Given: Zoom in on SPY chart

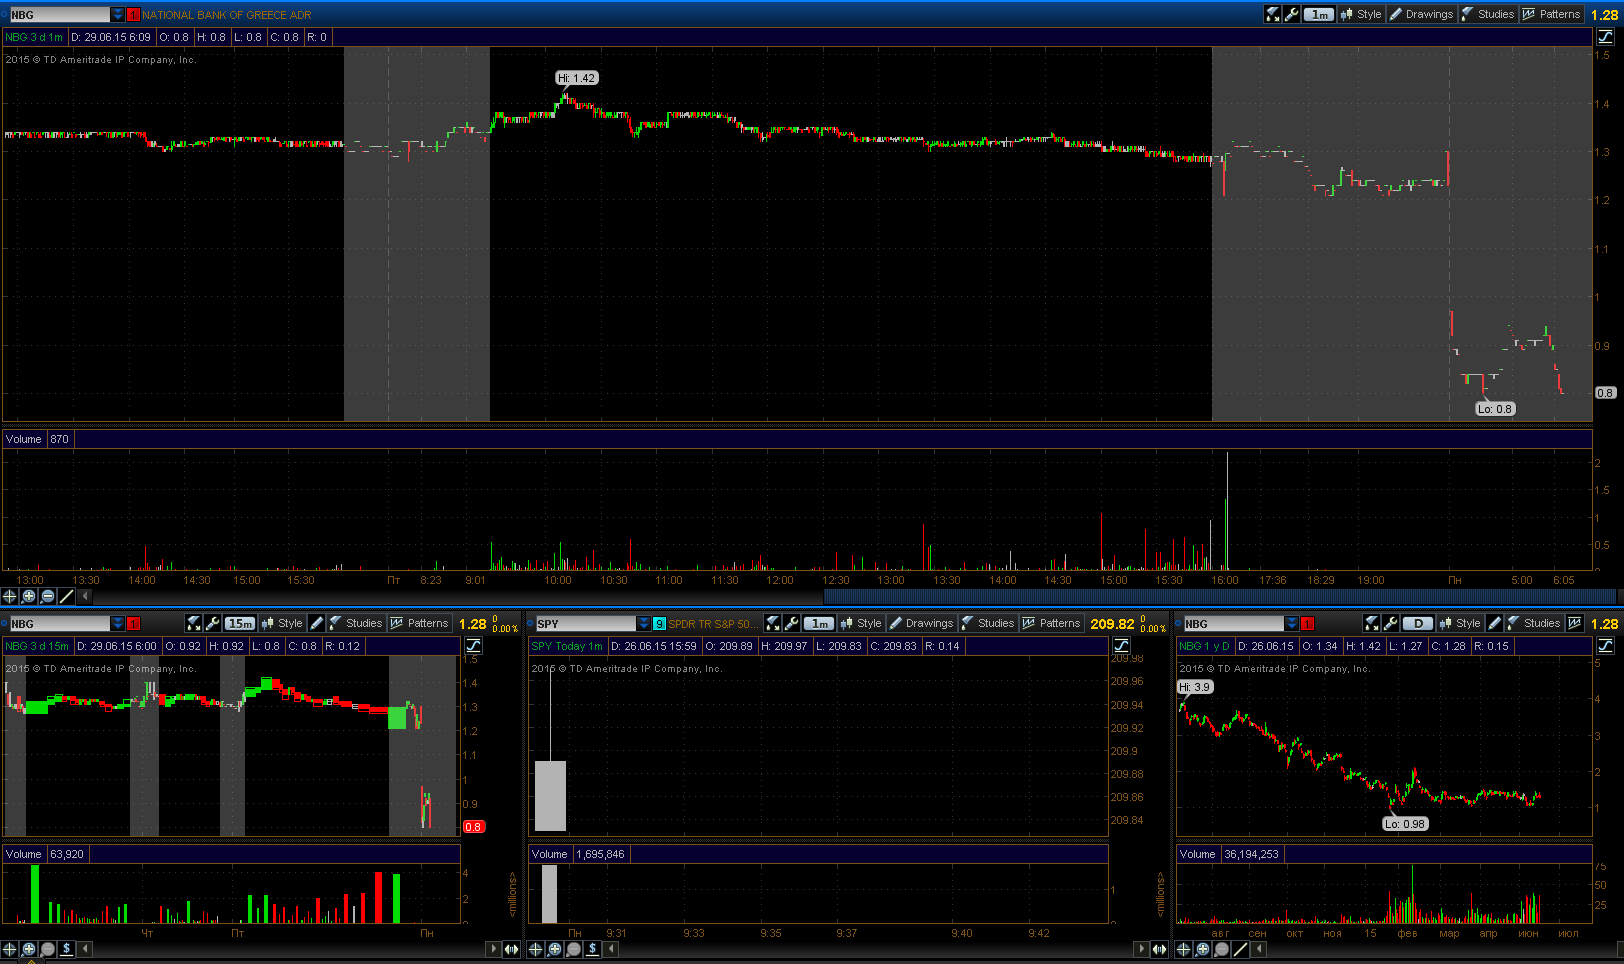Looking at the screenshot, I should [555, 949].
